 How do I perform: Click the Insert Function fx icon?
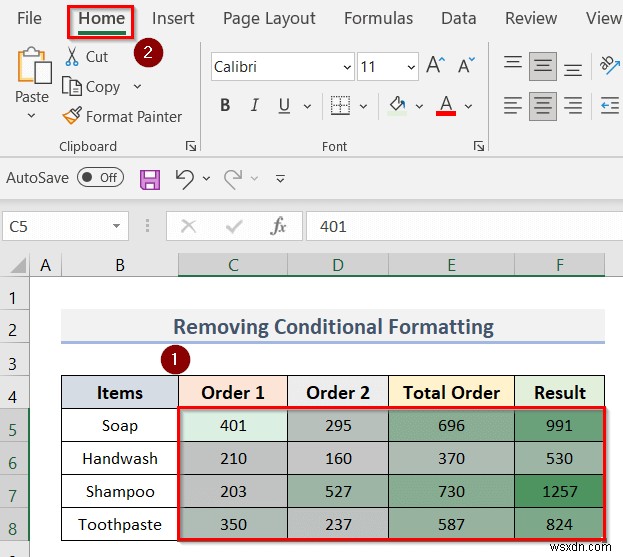pos(278,226)
